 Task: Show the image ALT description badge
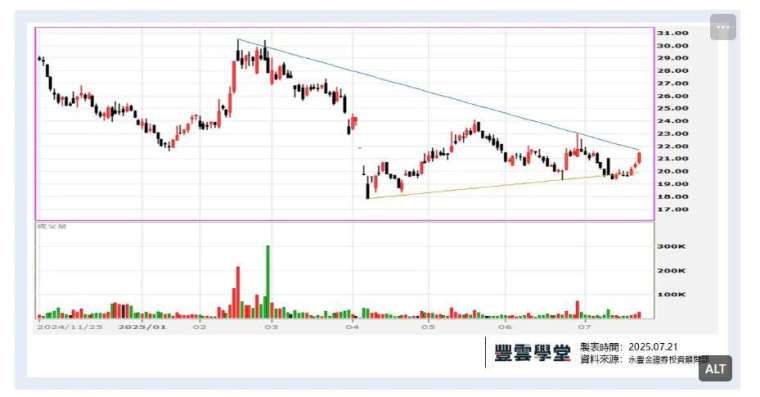[715, 369]
